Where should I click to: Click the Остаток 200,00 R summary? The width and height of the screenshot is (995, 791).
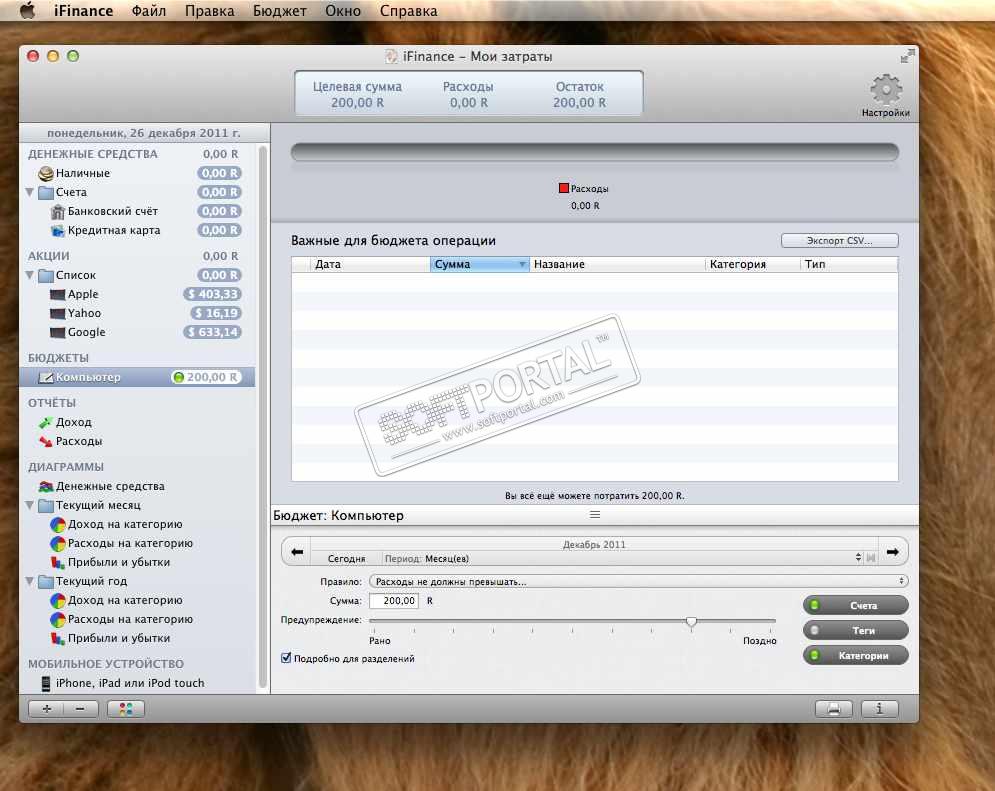point(579,95)
